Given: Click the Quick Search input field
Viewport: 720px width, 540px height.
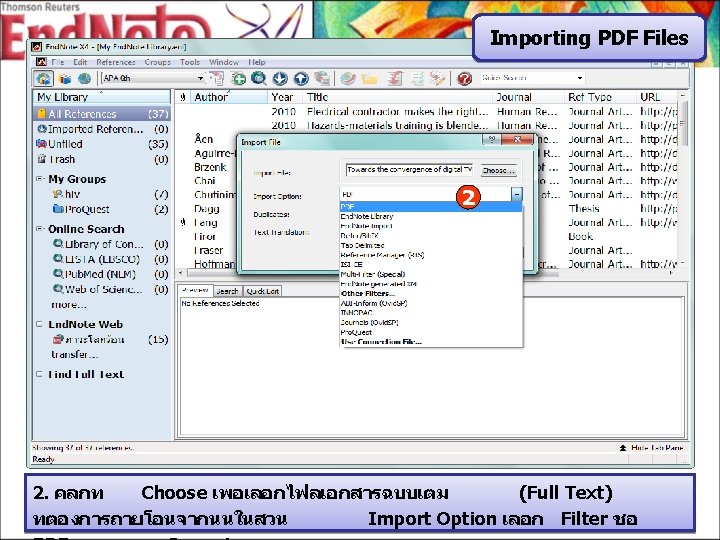Looking at the screenshot, I should pos(527,78).
